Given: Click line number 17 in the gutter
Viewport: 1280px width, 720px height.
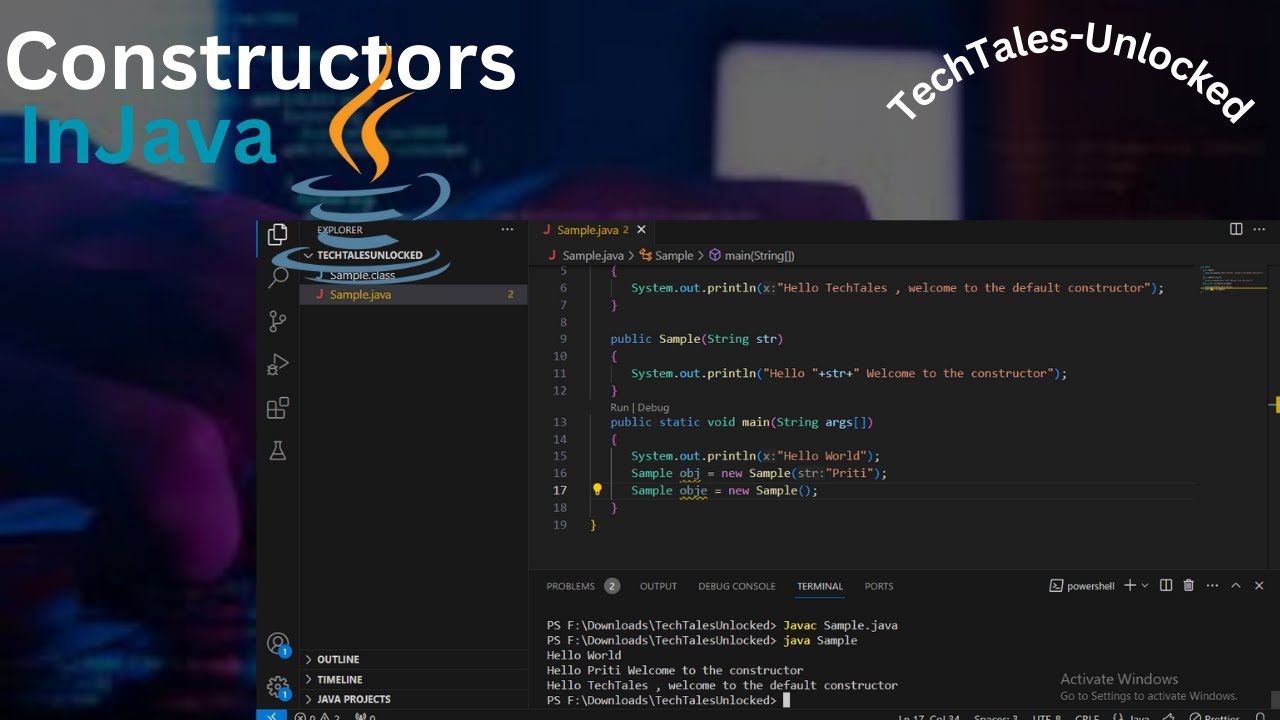Looking at the screenshot, I should coord(560,490).
